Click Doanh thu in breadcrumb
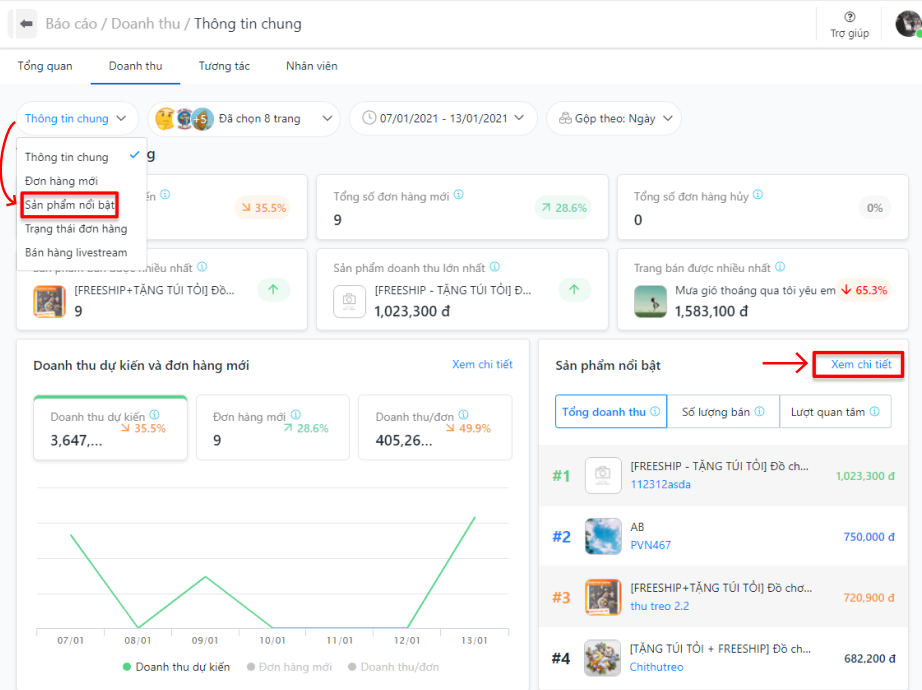The width and height of the screenshot is (922, 690). tap(146, 24)
